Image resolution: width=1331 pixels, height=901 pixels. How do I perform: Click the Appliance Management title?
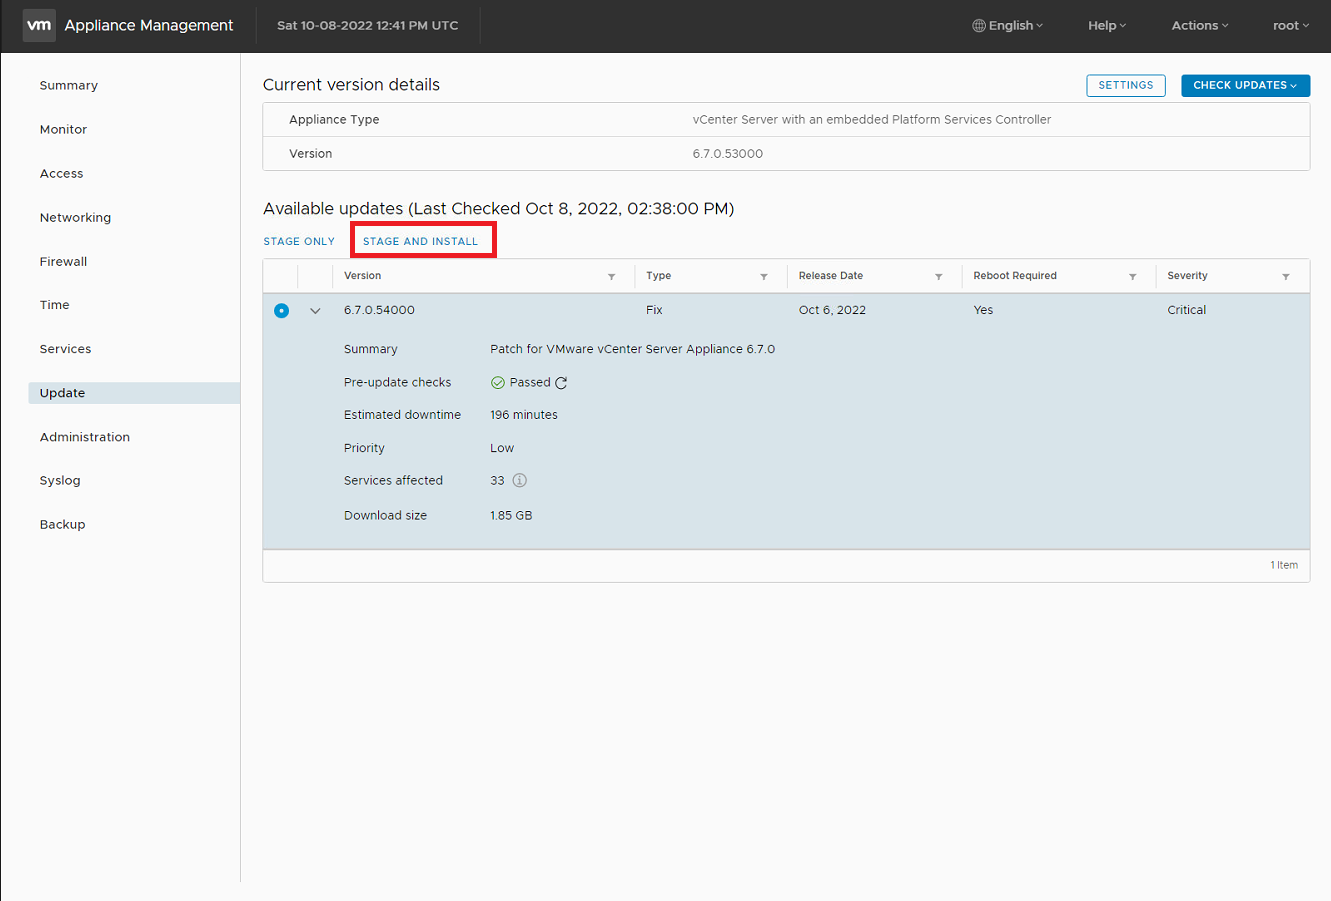tap(149, 26)
